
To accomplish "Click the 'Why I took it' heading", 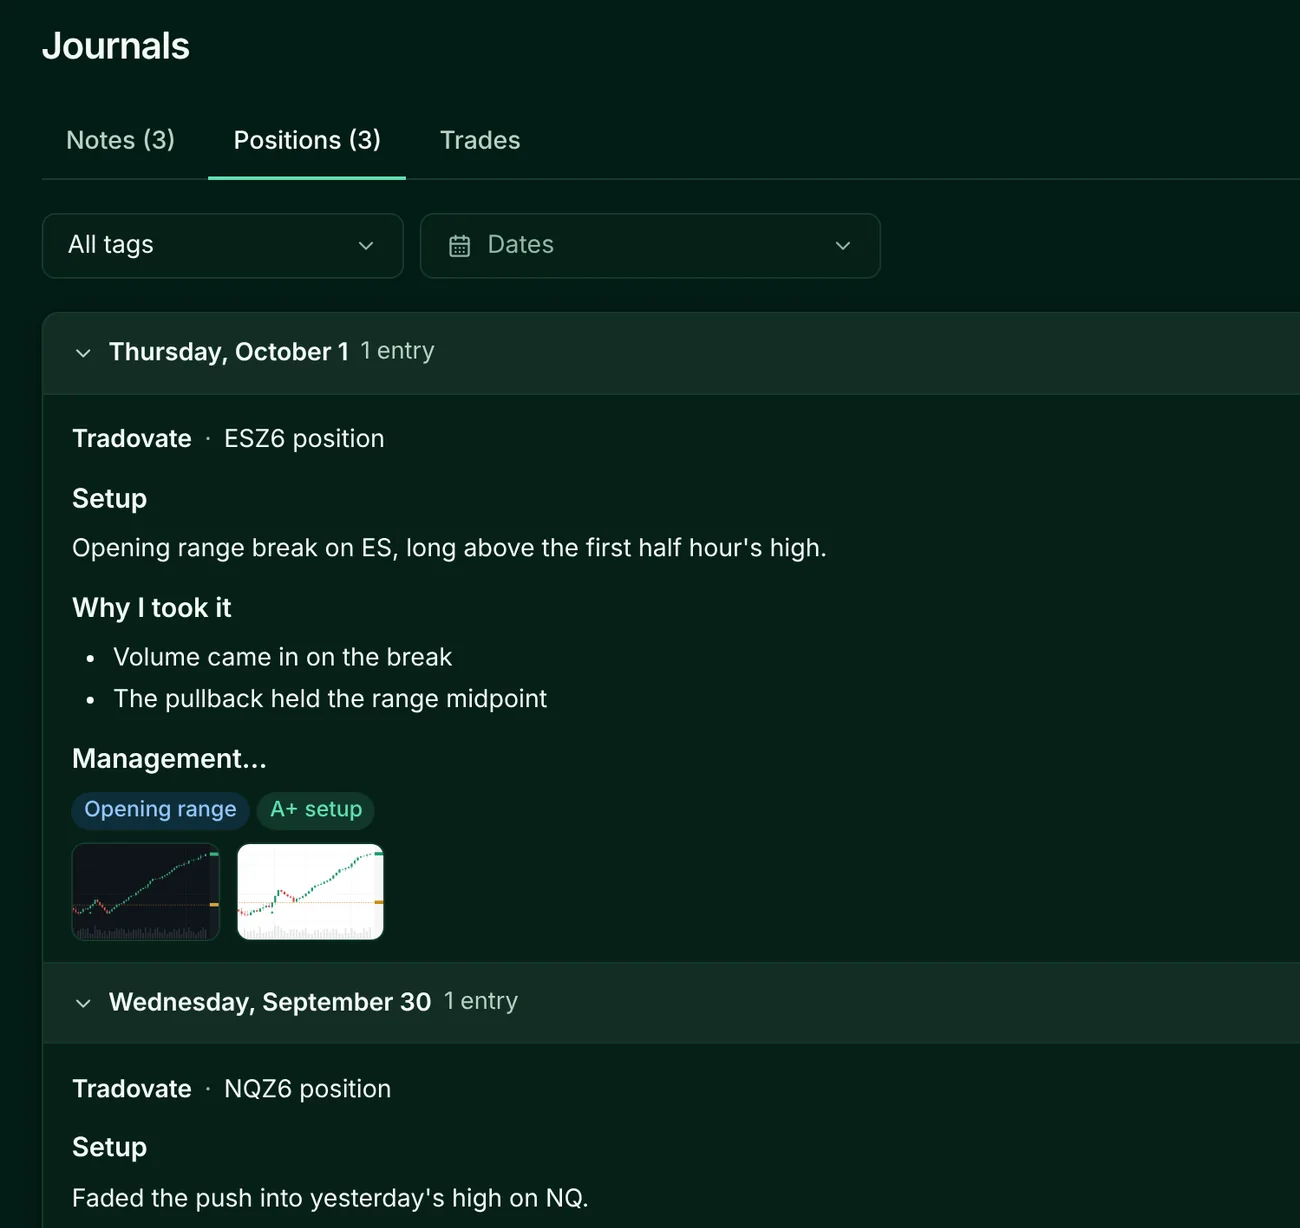I will [x=152, y=608].
